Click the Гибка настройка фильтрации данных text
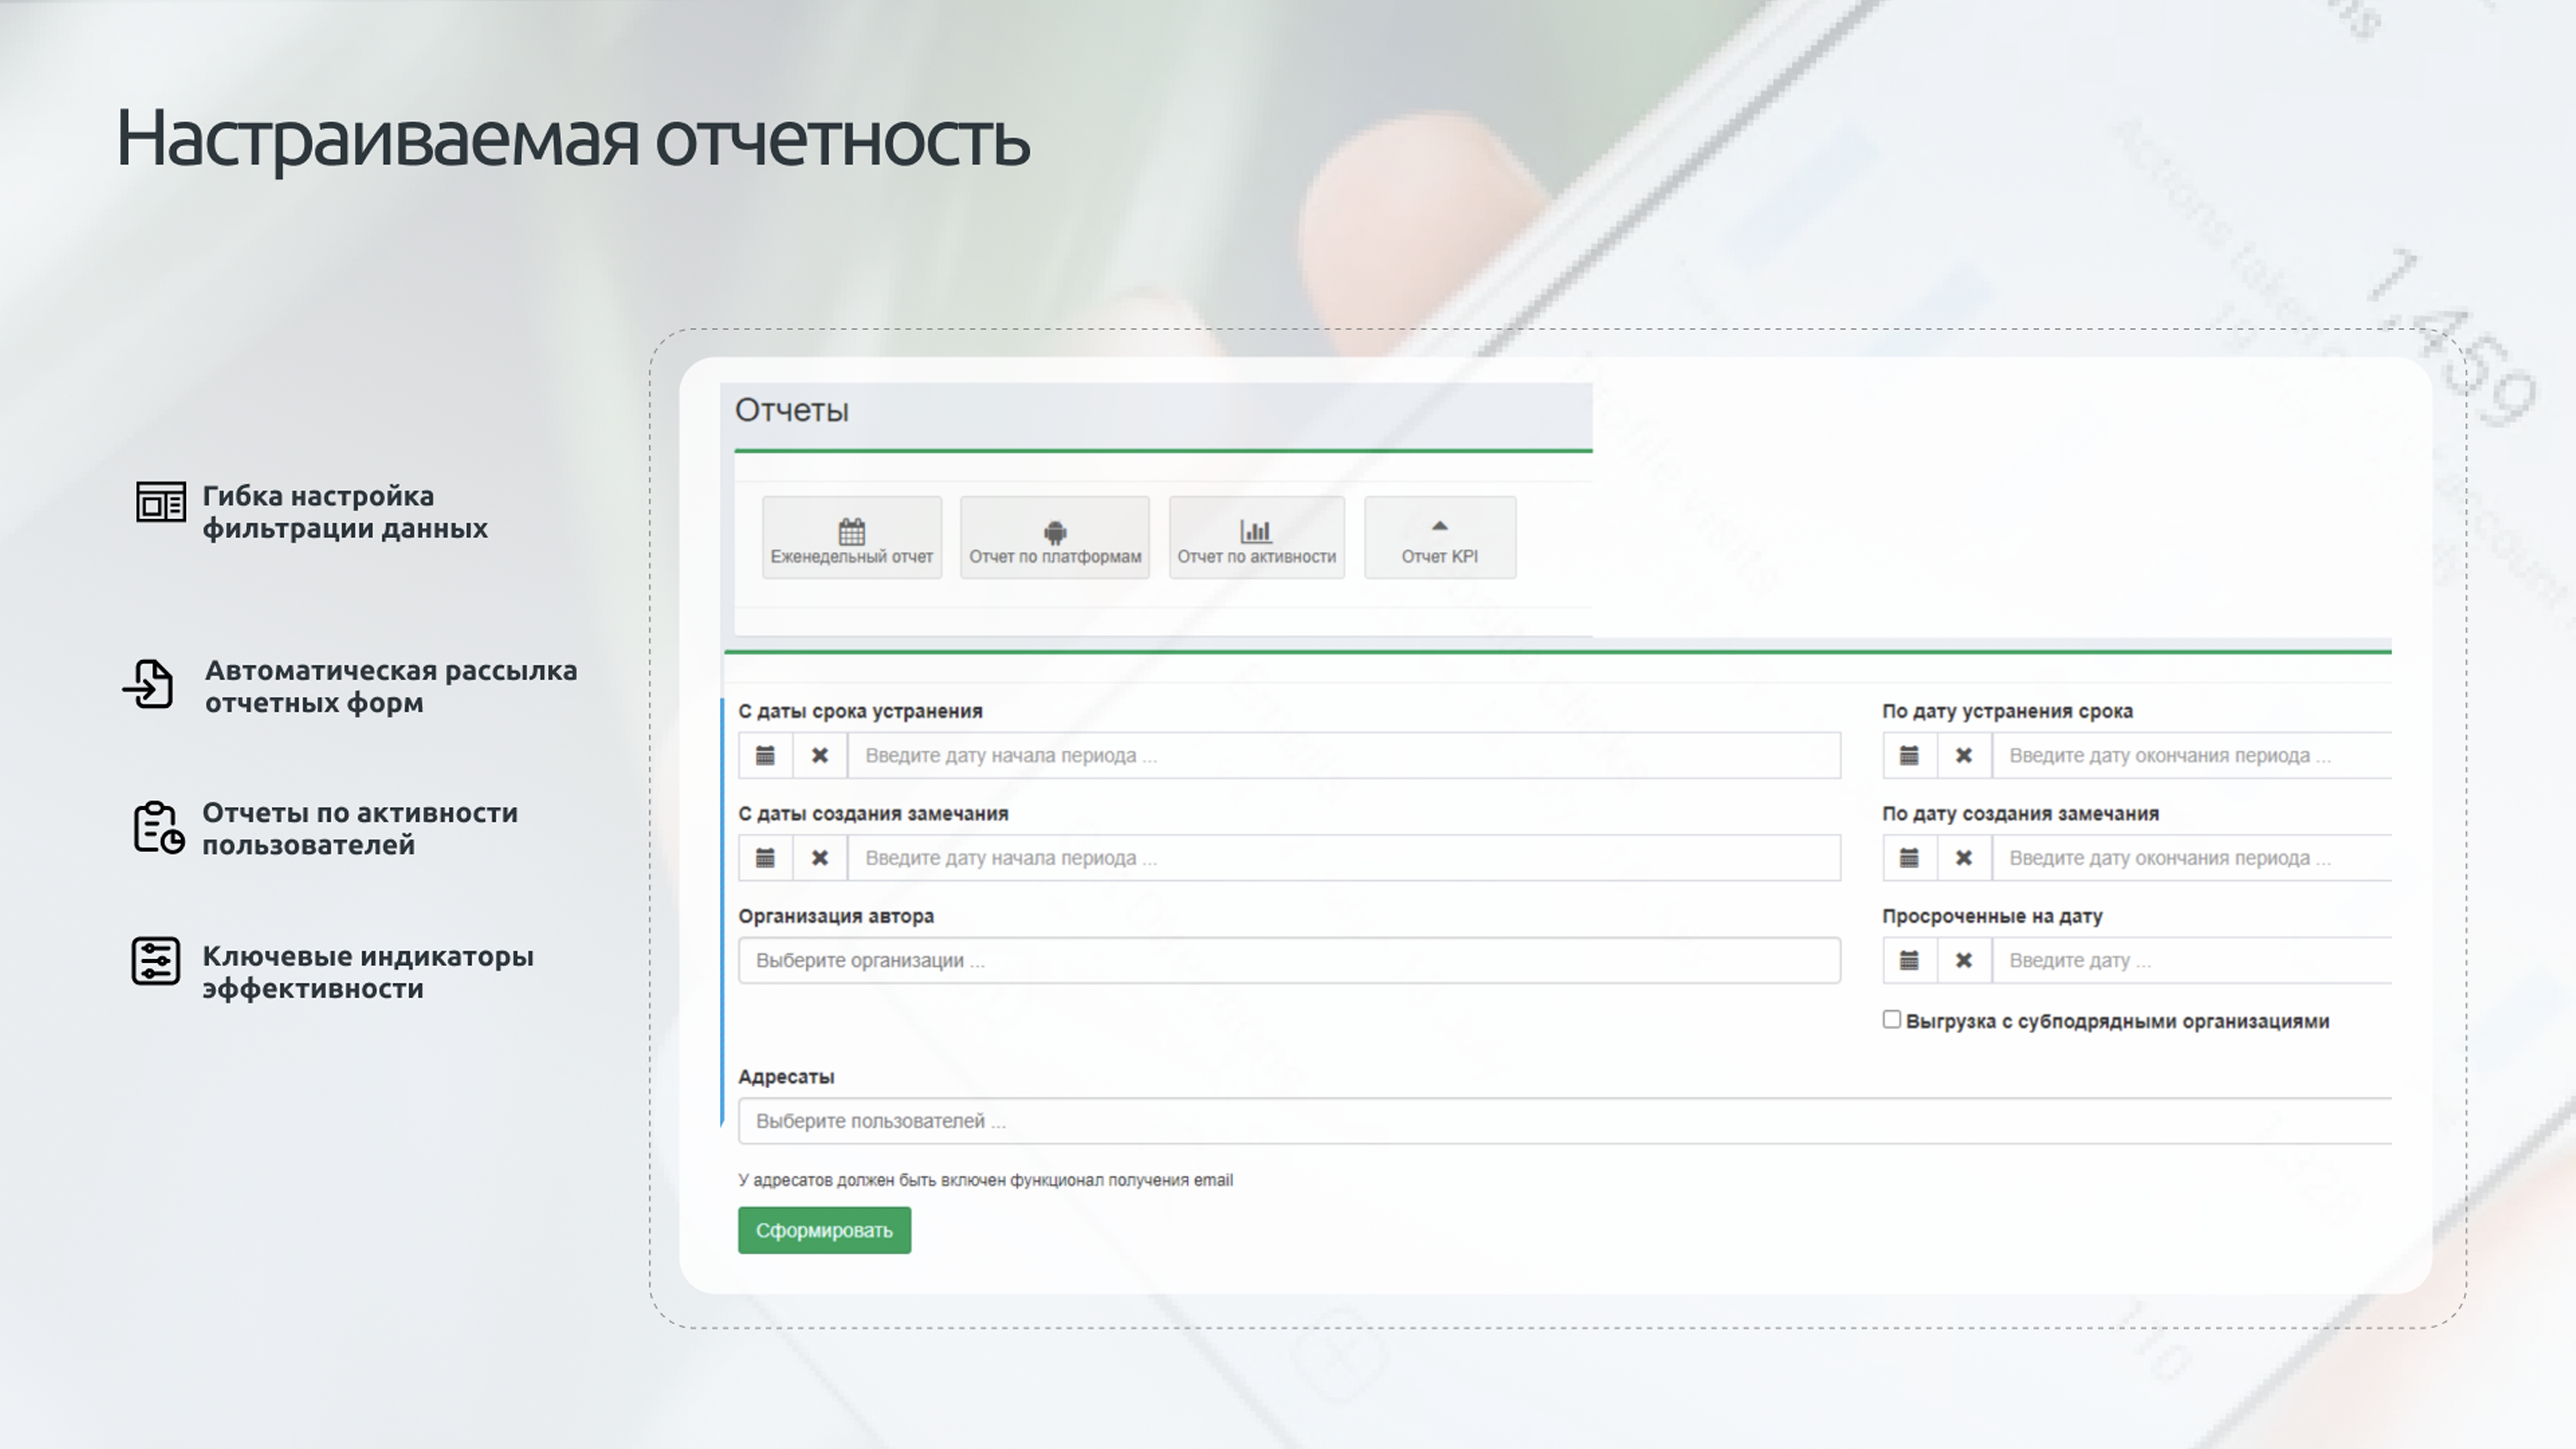Screen dimensions: 2576x1449 345,512
